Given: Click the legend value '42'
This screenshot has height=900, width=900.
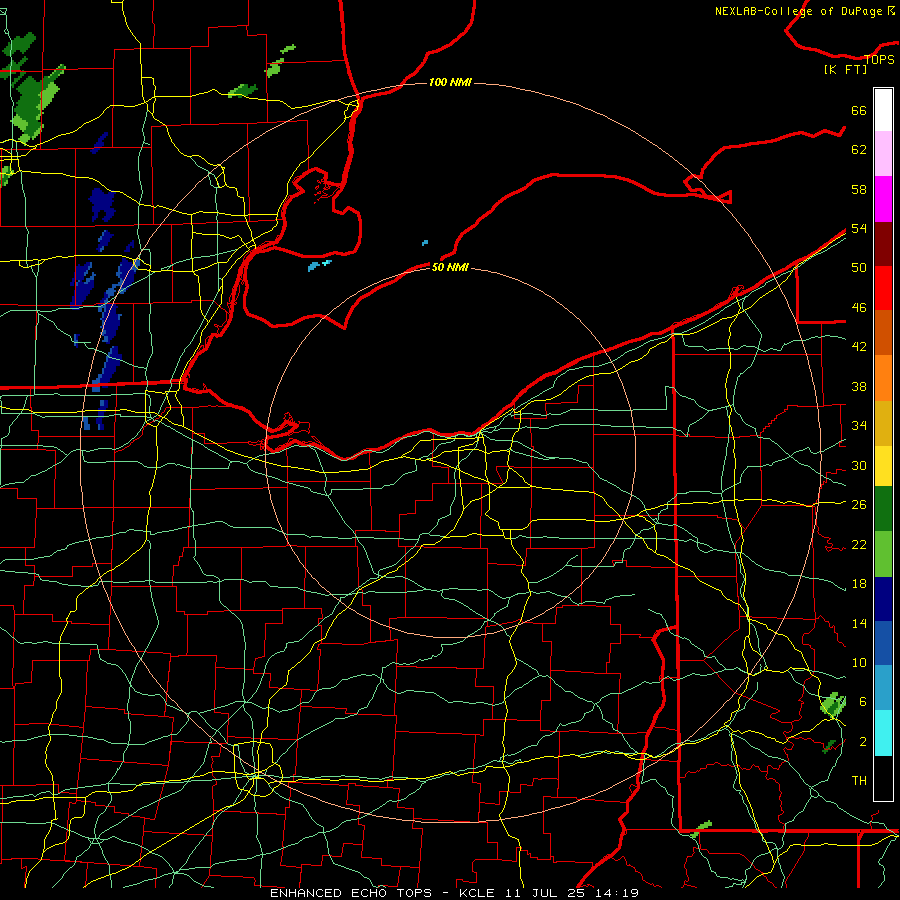Looking at the screenshot, I should pyautogui.click(x=859, y=346).
